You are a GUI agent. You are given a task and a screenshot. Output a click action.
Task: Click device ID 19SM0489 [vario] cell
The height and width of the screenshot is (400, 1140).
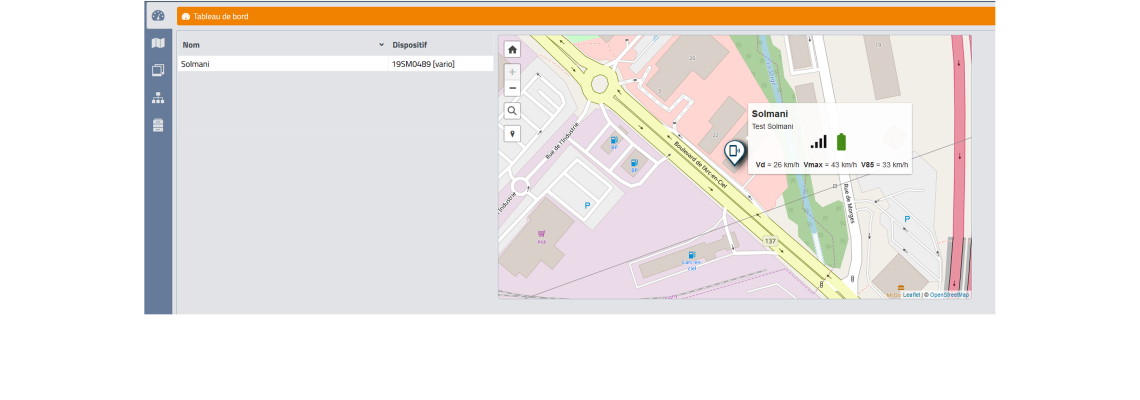(424, 64)
